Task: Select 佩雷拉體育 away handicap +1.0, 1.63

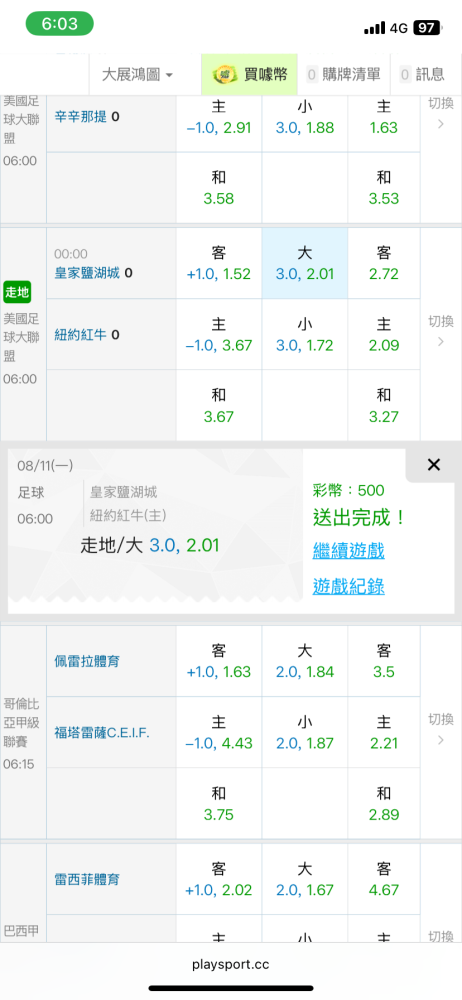Action: pos(219,661)
